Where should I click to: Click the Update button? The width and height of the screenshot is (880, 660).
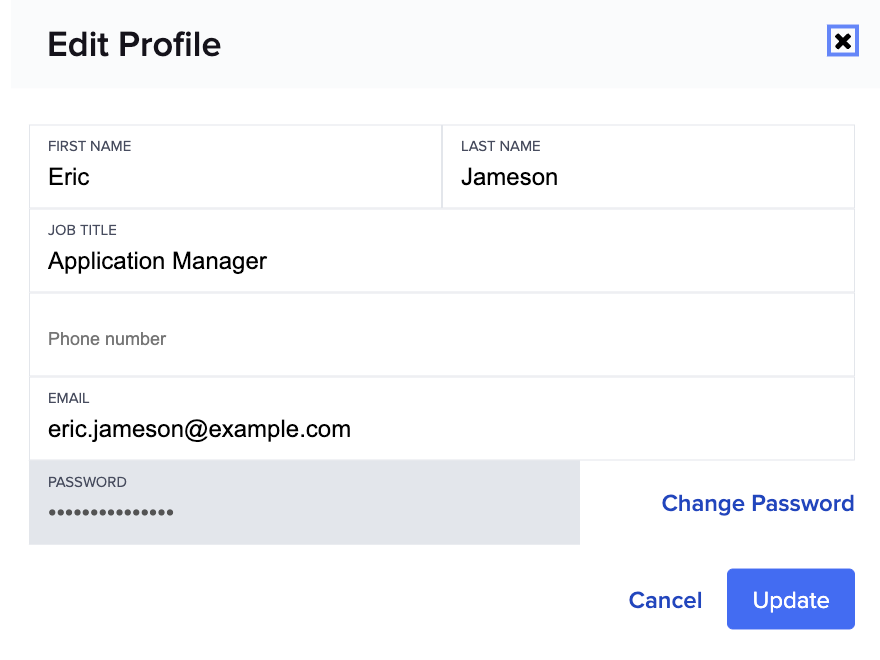790,599
